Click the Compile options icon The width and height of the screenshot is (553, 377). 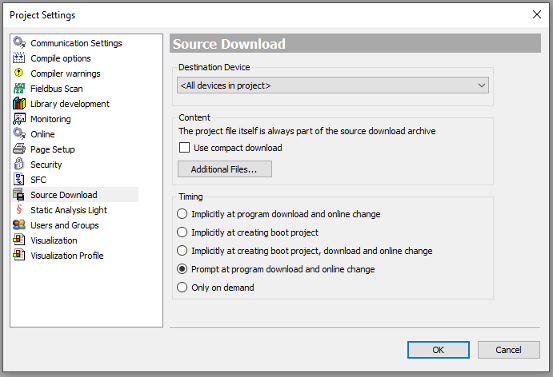click(x=19, y=58)
